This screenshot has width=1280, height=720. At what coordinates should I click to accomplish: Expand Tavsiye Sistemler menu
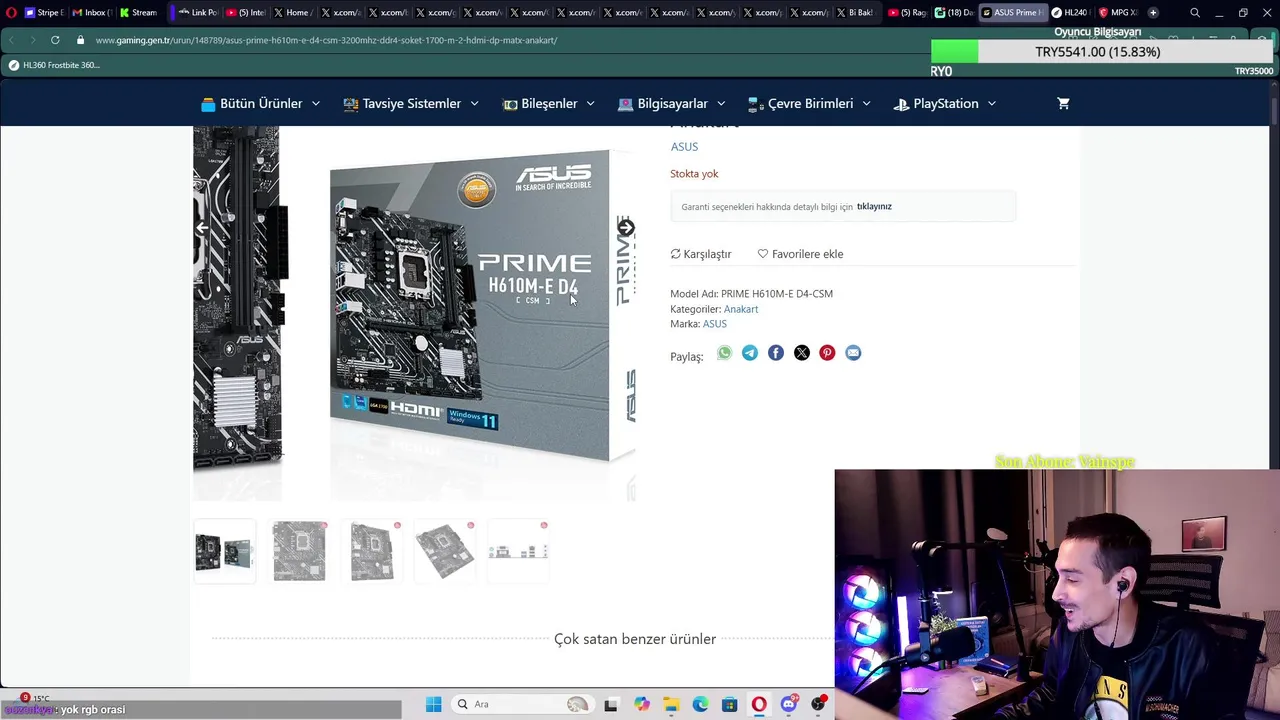(x=411, y=103)
